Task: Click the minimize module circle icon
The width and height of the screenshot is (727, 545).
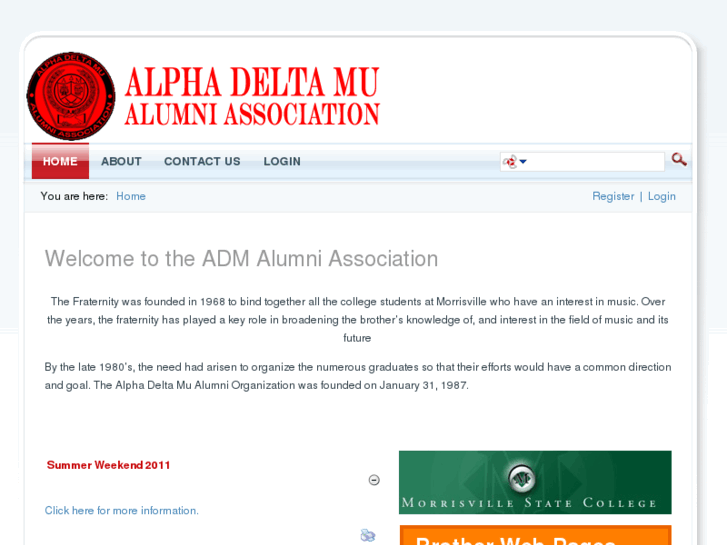Action: pos(374,480)
